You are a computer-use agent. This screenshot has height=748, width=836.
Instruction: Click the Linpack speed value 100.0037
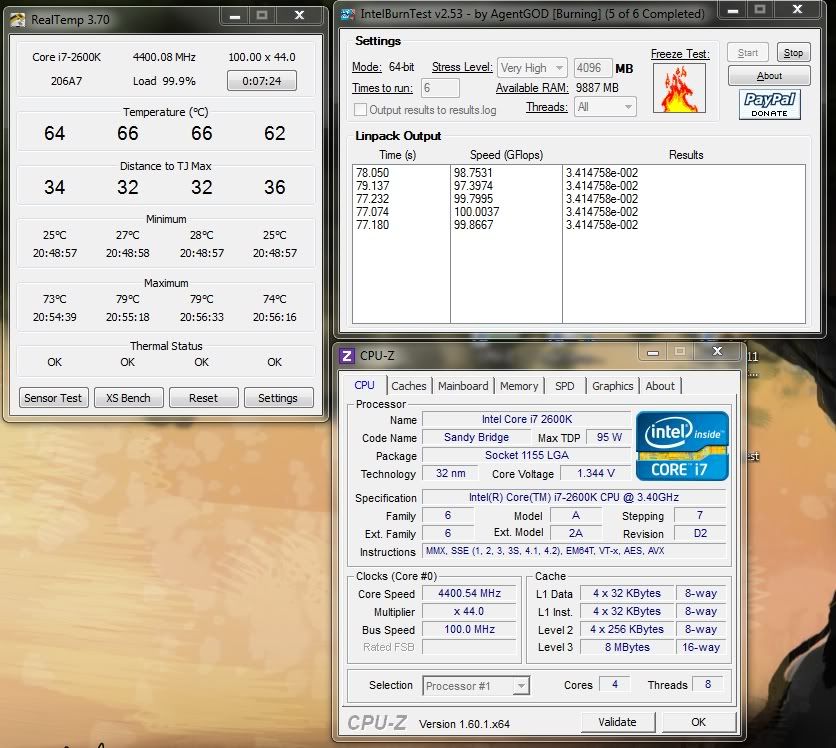click(477, 212)
